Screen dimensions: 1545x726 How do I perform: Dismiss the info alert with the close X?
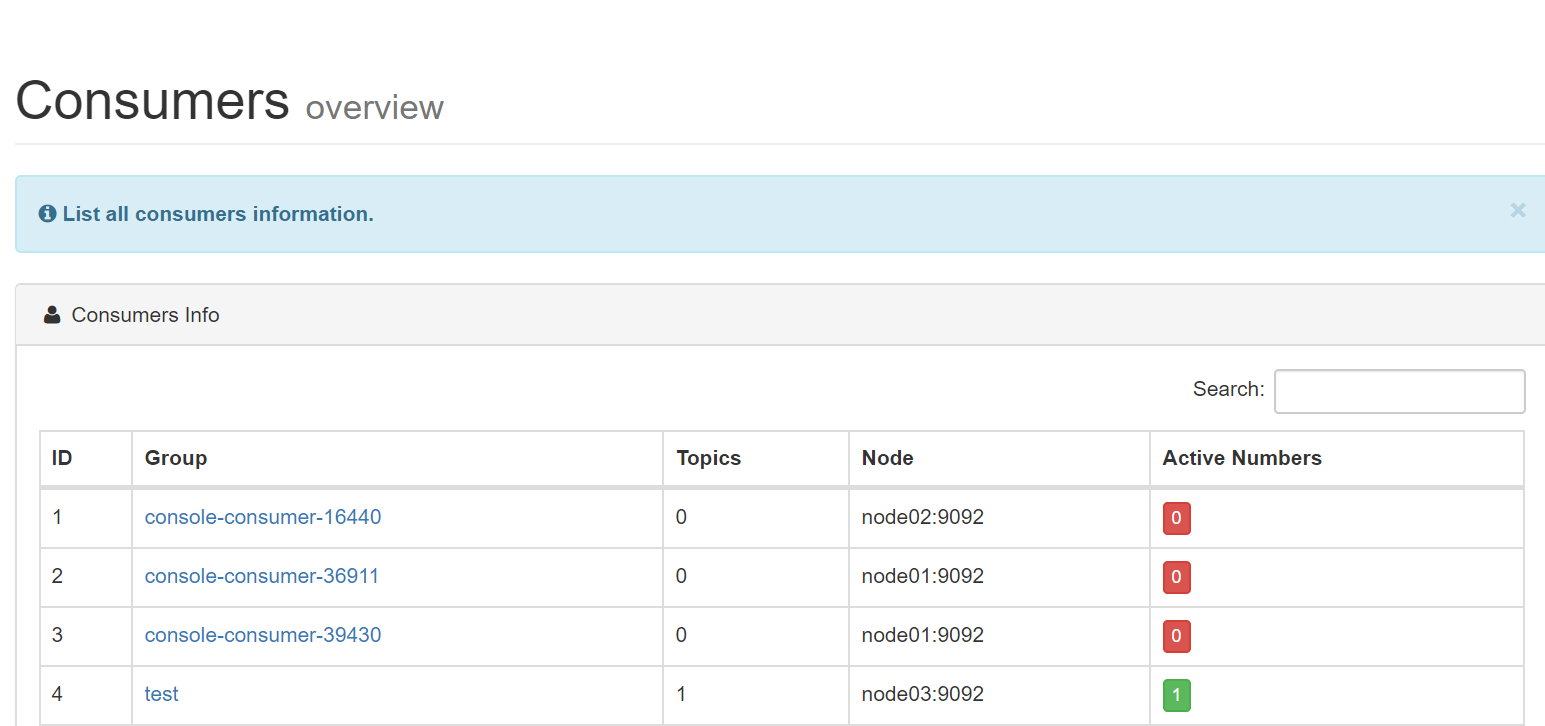(x=1517, y=210)
